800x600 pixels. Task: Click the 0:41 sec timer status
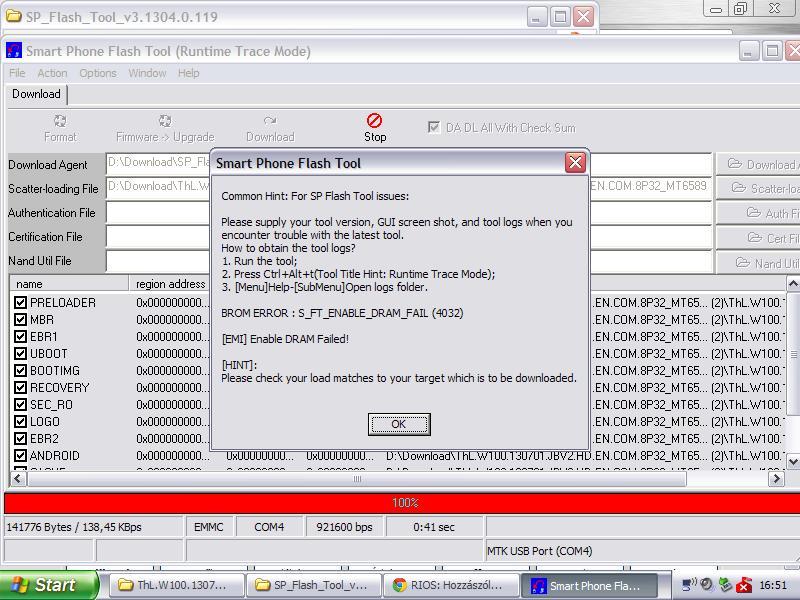point(434,527)
